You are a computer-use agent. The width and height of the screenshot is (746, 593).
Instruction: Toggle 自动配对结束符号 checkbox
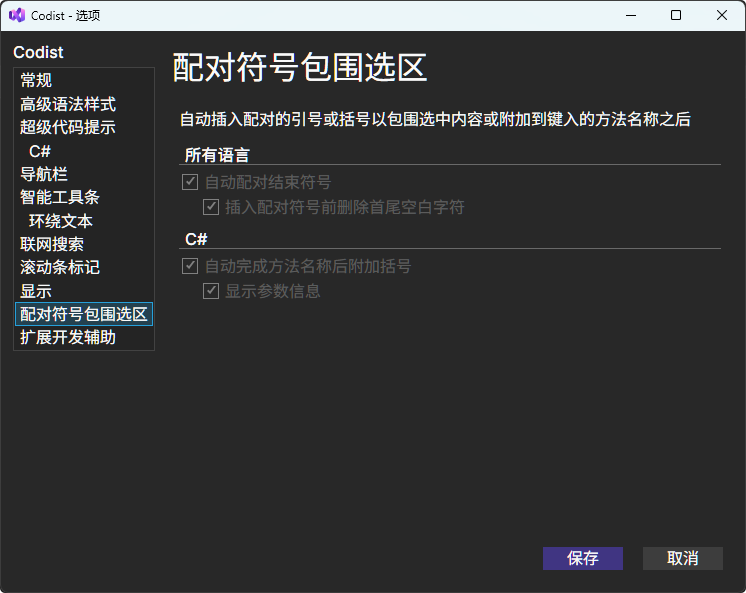(x=190, y=183)
